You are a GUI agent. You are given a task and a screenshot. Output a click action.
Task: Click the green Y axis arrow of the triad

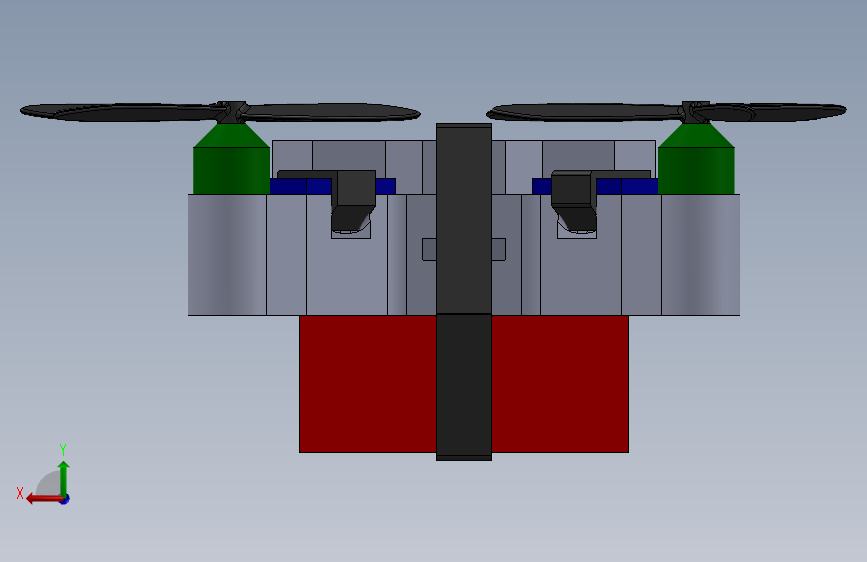(x=64, y=479)
